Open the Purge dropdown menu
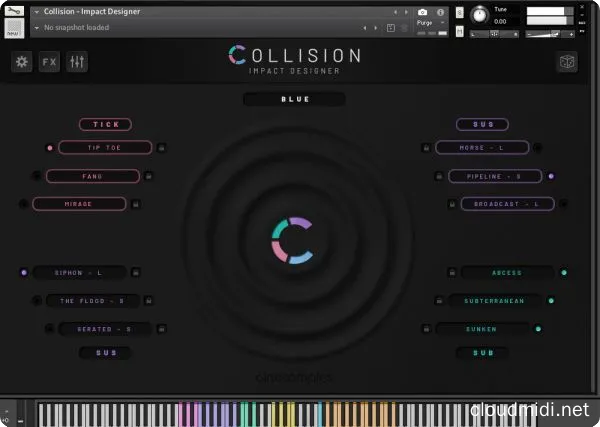600x427 pixels. 431,23
